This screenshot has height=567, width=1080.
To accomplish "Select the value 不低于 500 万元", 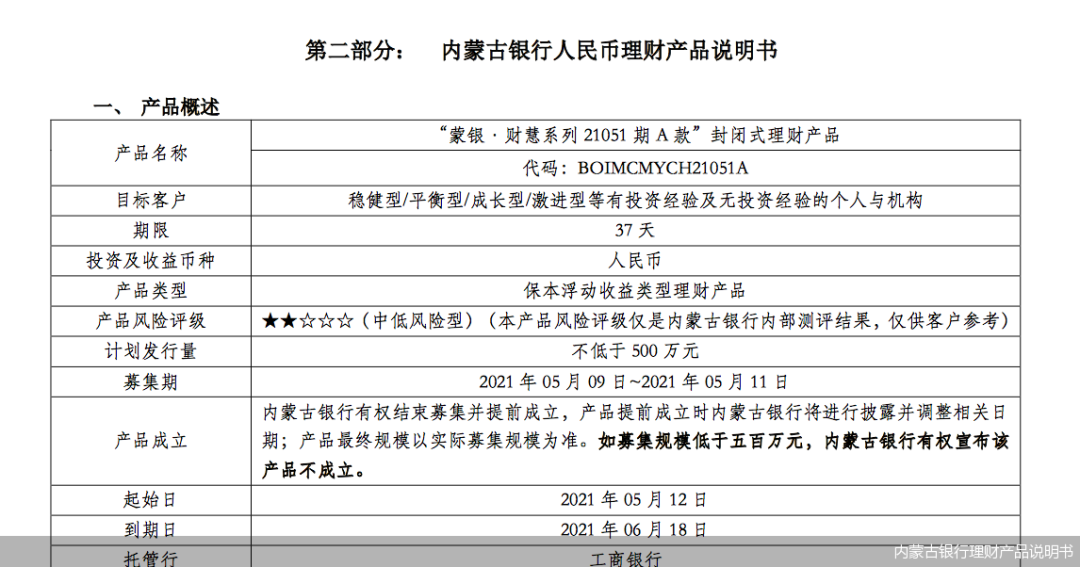I will (x=635, y=351).
